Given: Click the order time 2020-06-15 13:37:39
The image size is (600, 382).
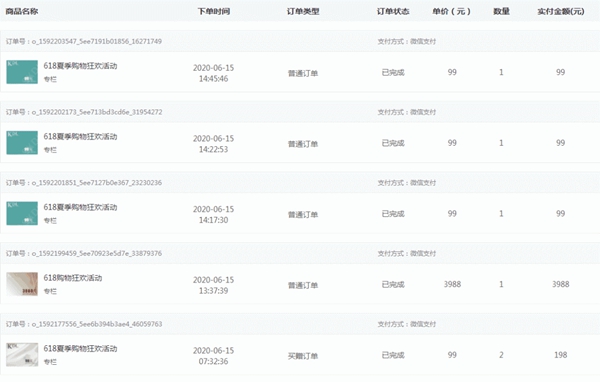Looking at the screenshot, I should [214, 285].
